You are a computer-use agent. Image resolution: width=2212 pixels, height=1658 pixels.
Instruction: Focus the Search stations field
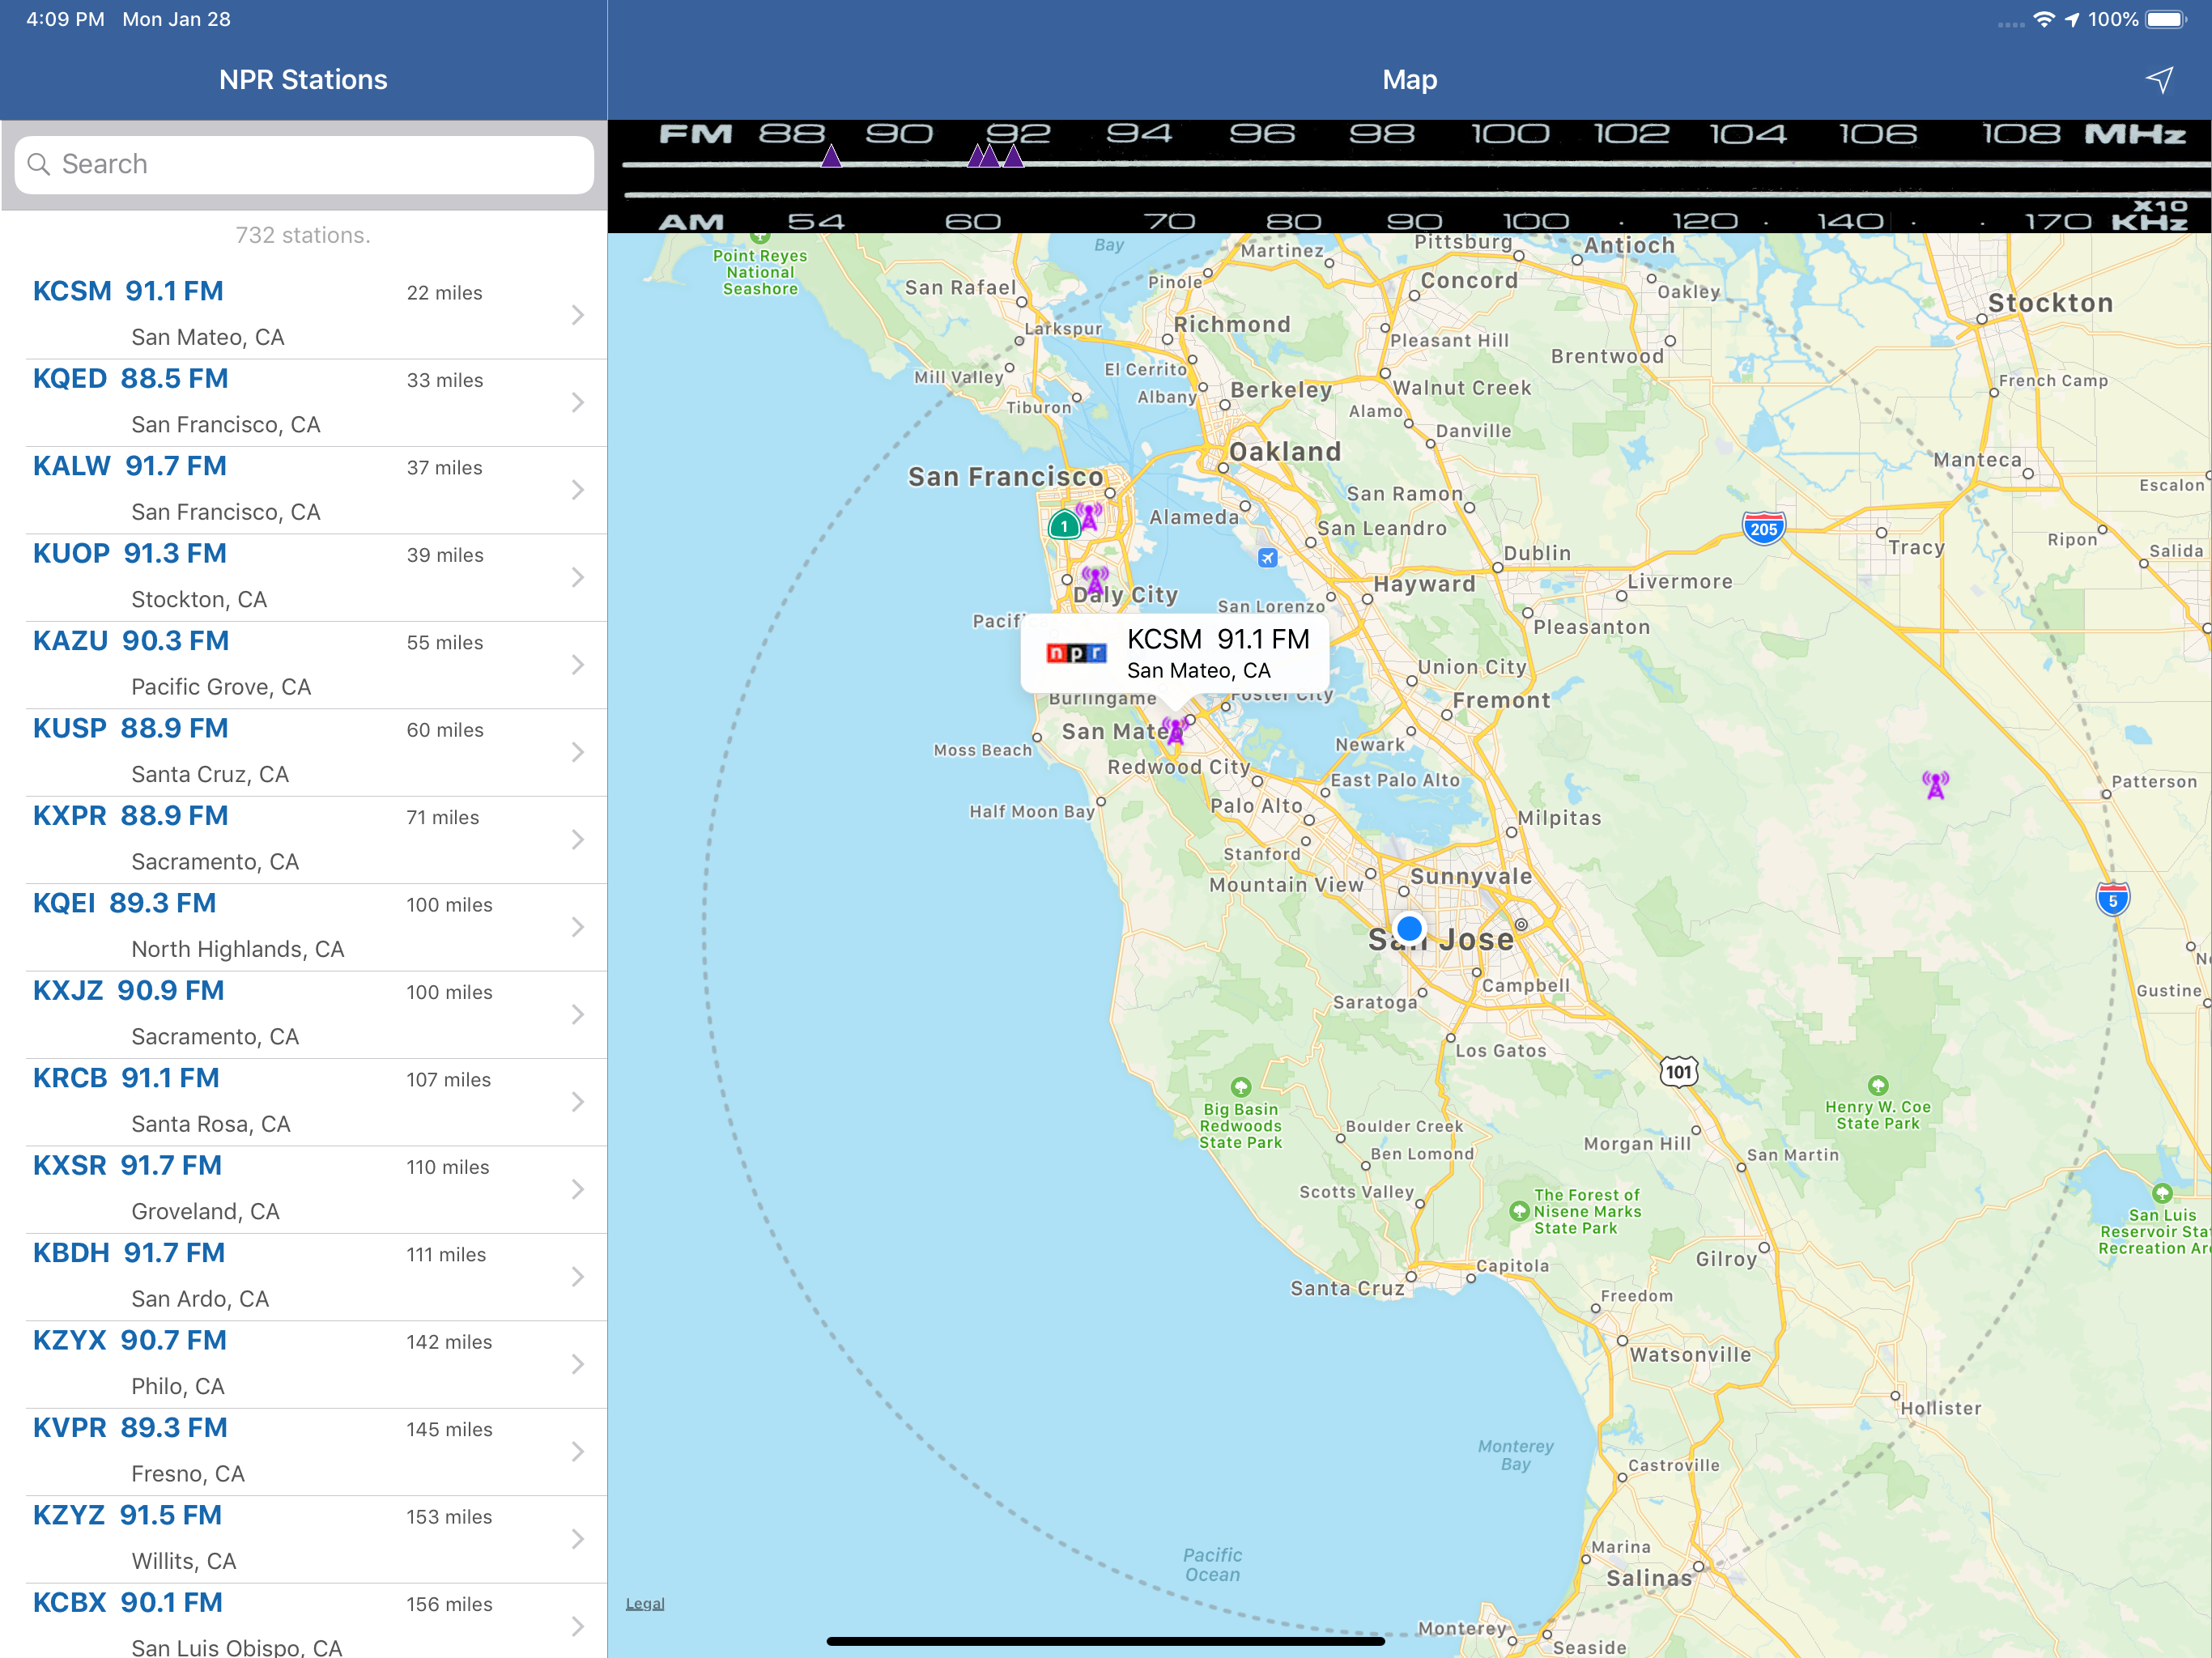304,165
